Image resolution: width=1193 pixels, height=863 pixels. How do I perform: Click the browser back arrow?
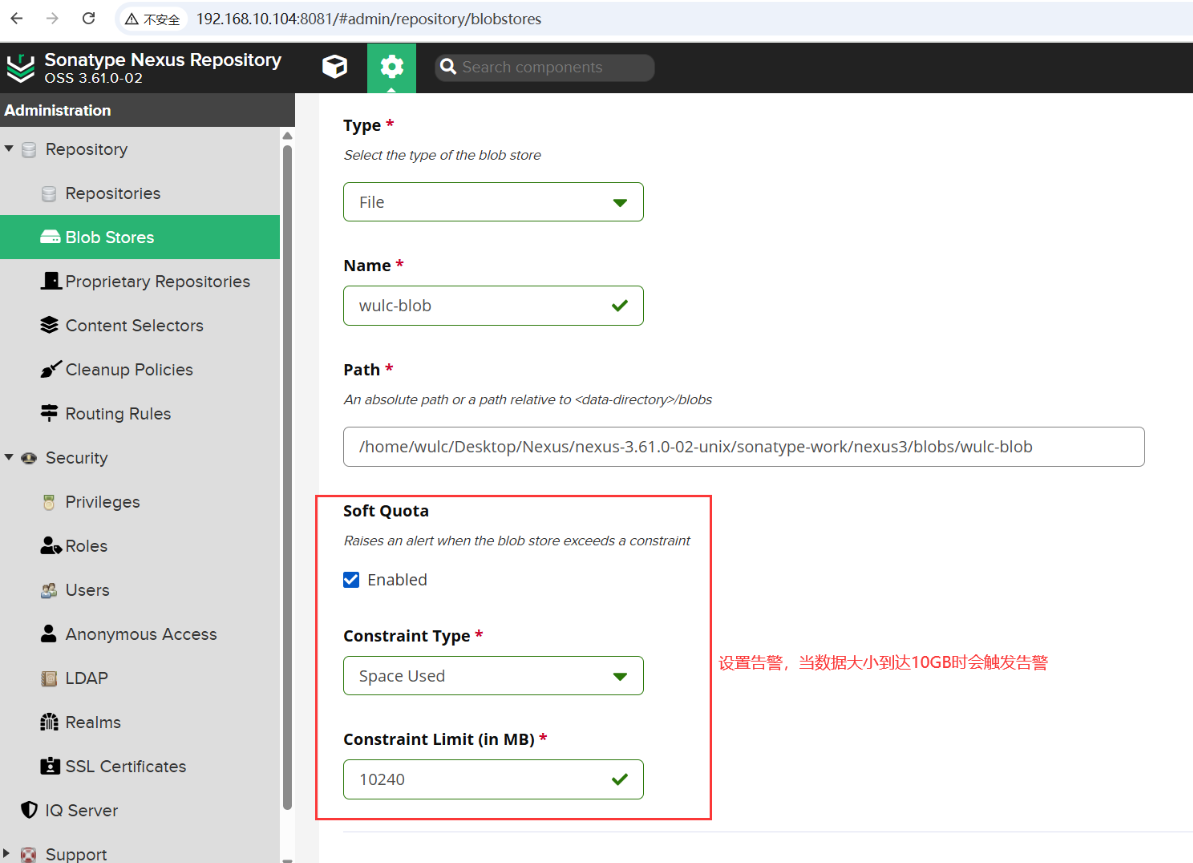point(17,18)
